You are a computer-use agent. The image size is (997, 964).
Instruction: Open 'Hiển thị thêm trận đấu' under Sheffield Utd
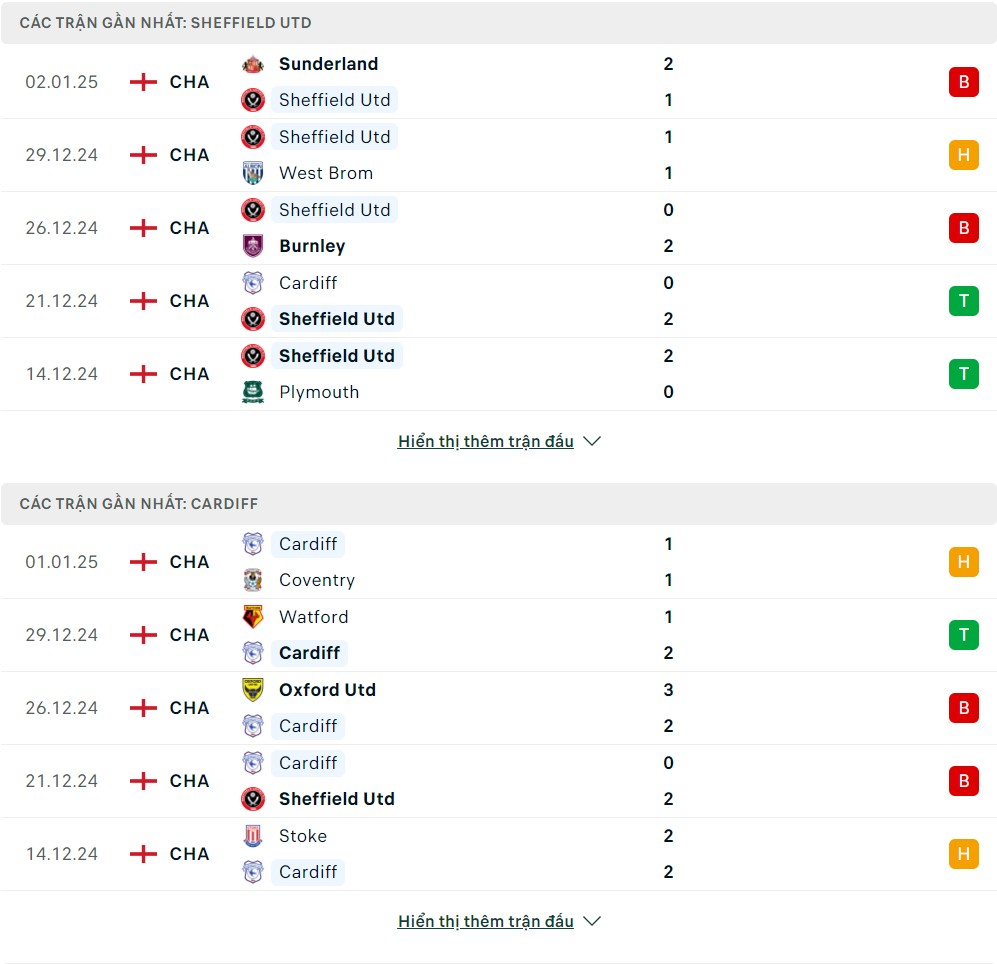[486, 441]
